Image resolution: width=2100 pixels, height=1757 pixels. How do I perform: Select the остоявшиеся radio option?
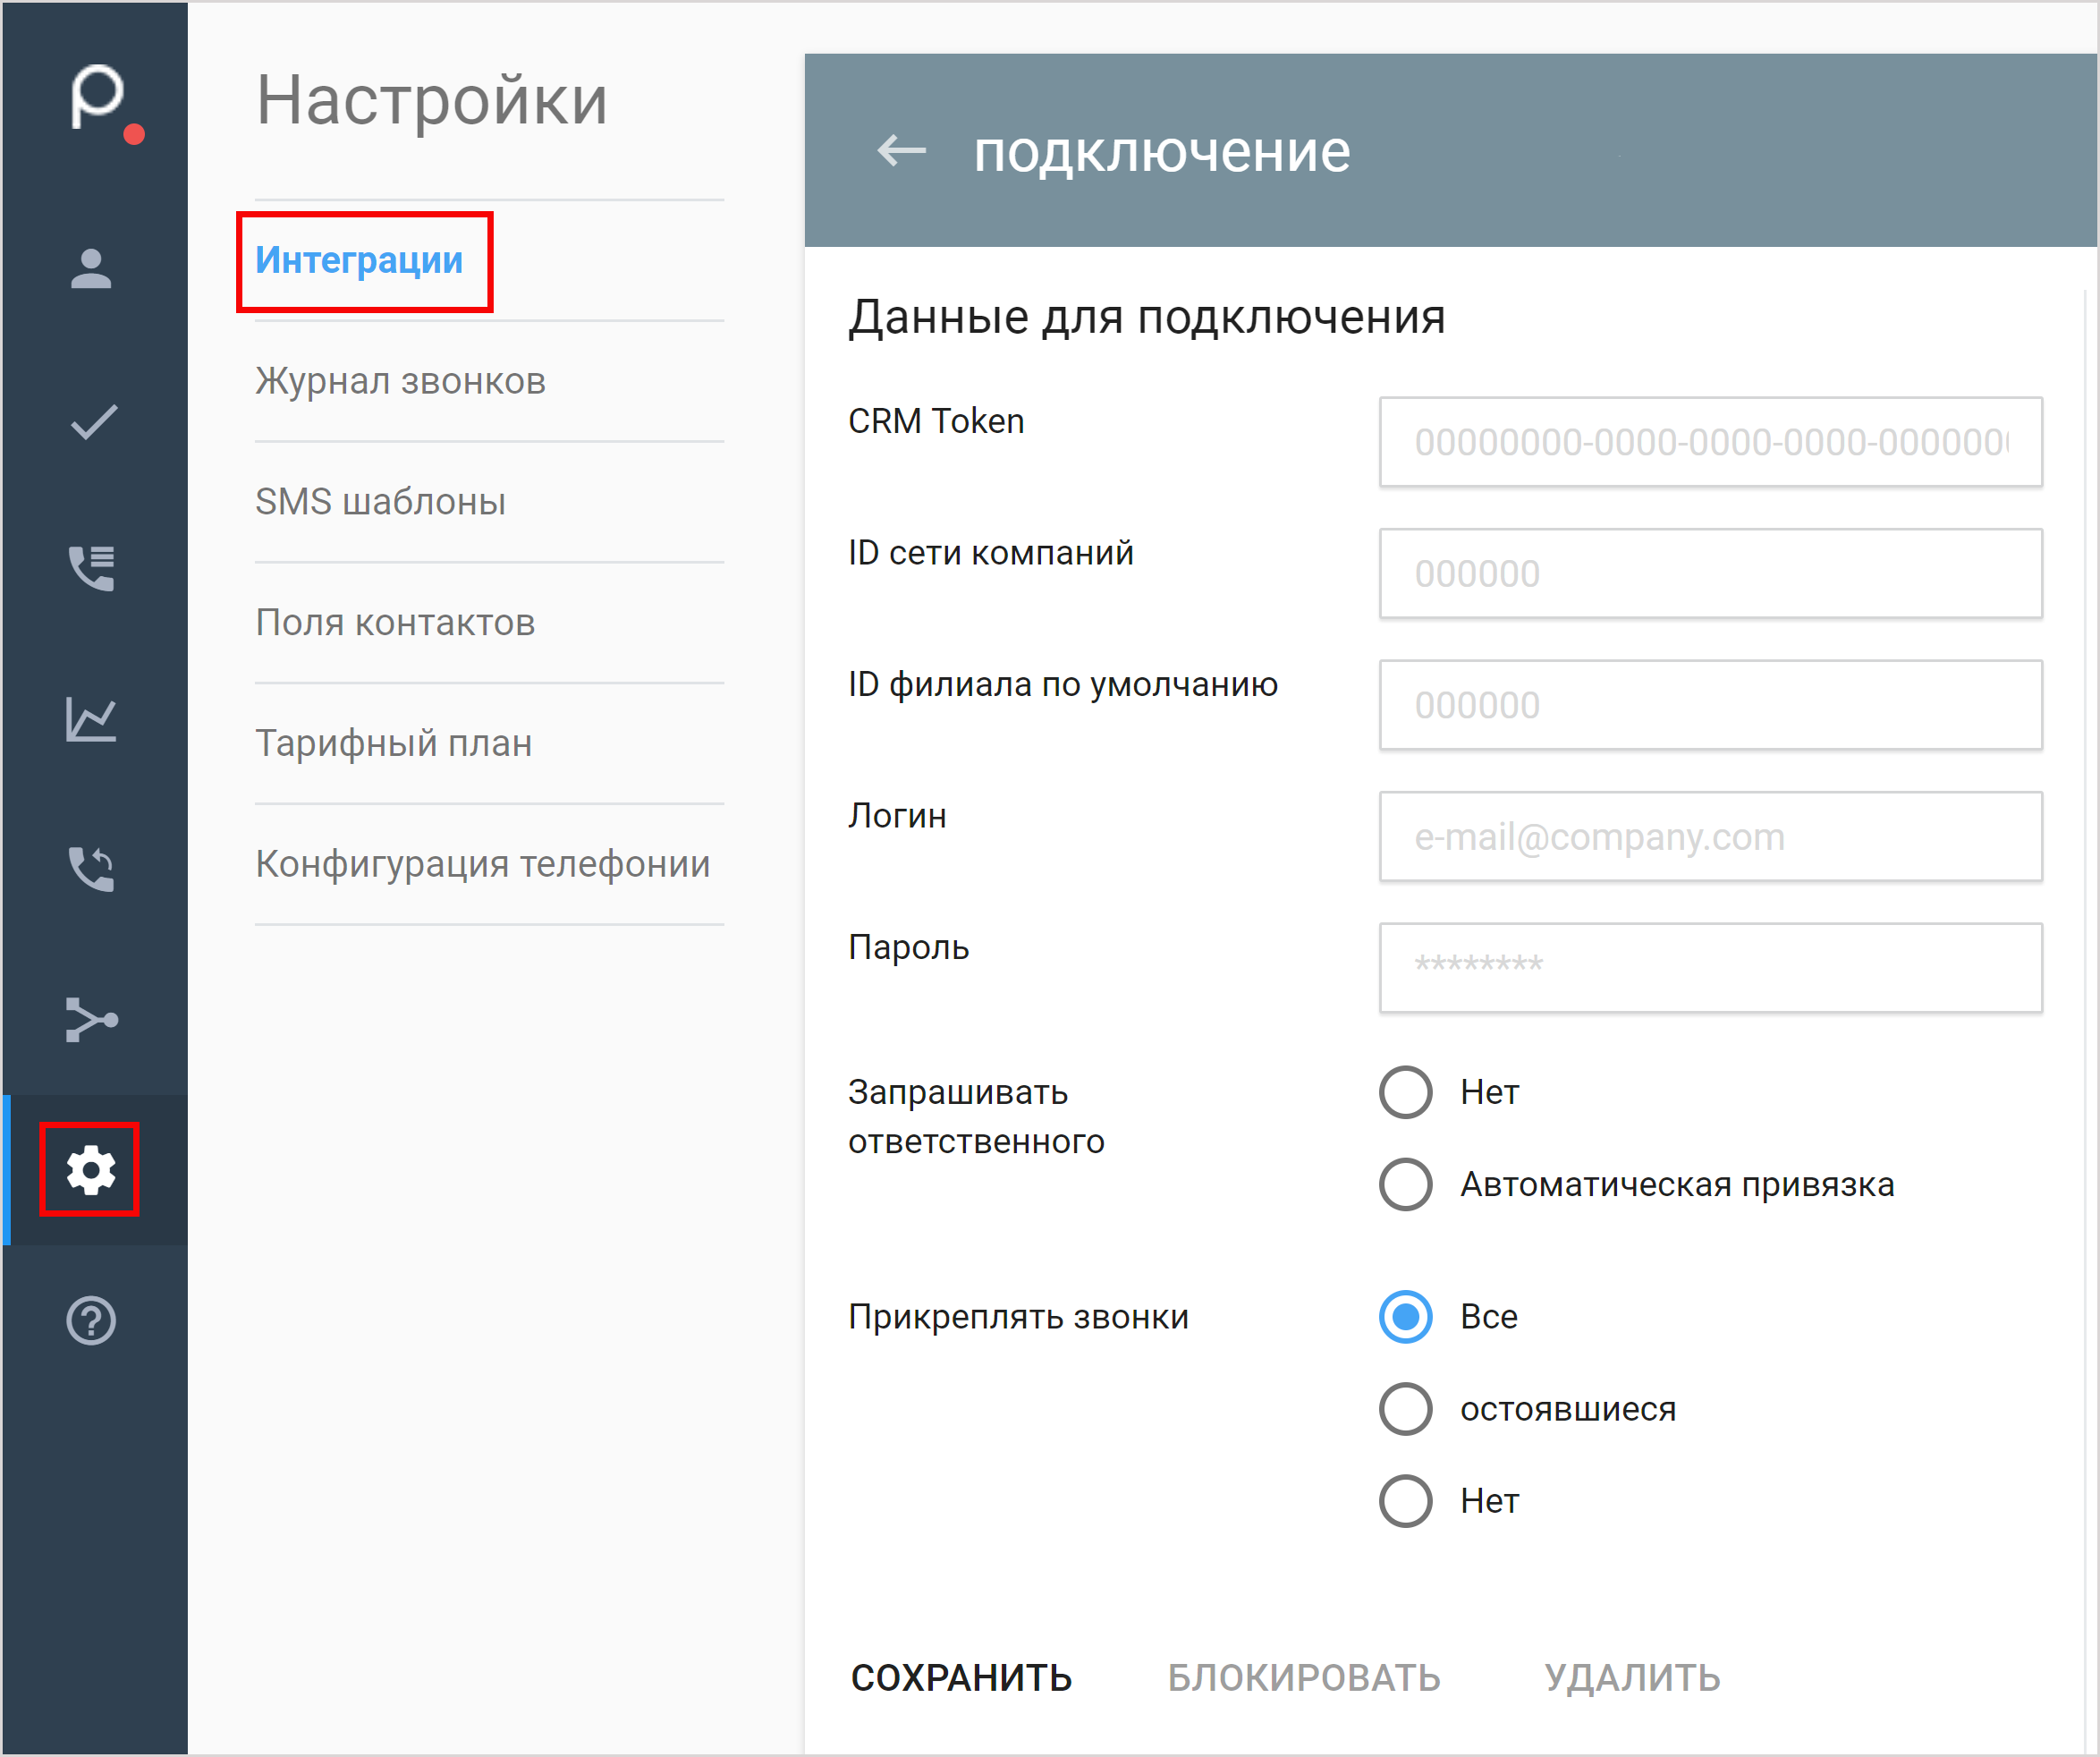[1405, 1408]
